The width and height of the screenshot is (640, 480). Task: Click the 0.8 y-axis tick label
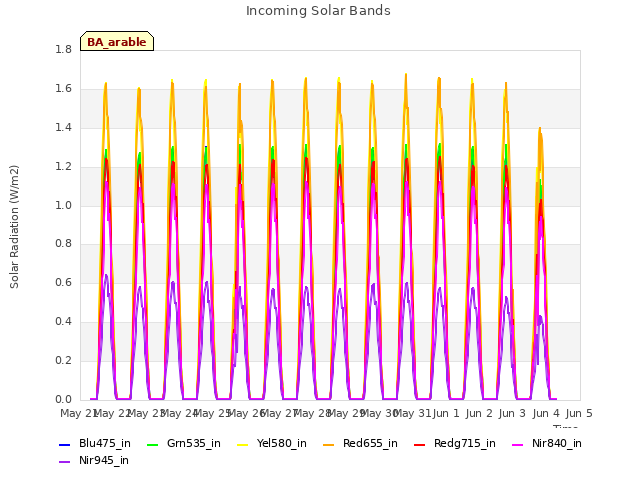63,244
